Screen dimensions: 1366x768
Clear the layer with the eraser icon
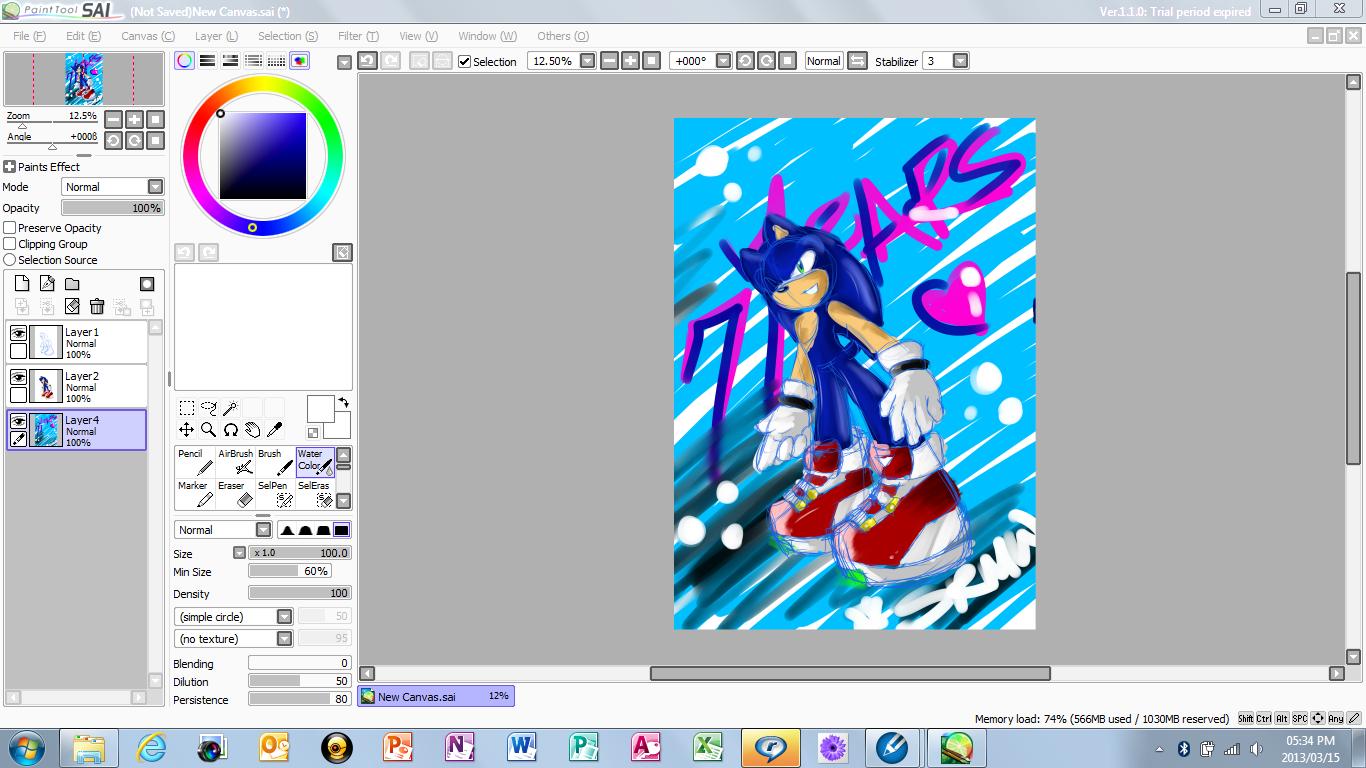point(72,306)
